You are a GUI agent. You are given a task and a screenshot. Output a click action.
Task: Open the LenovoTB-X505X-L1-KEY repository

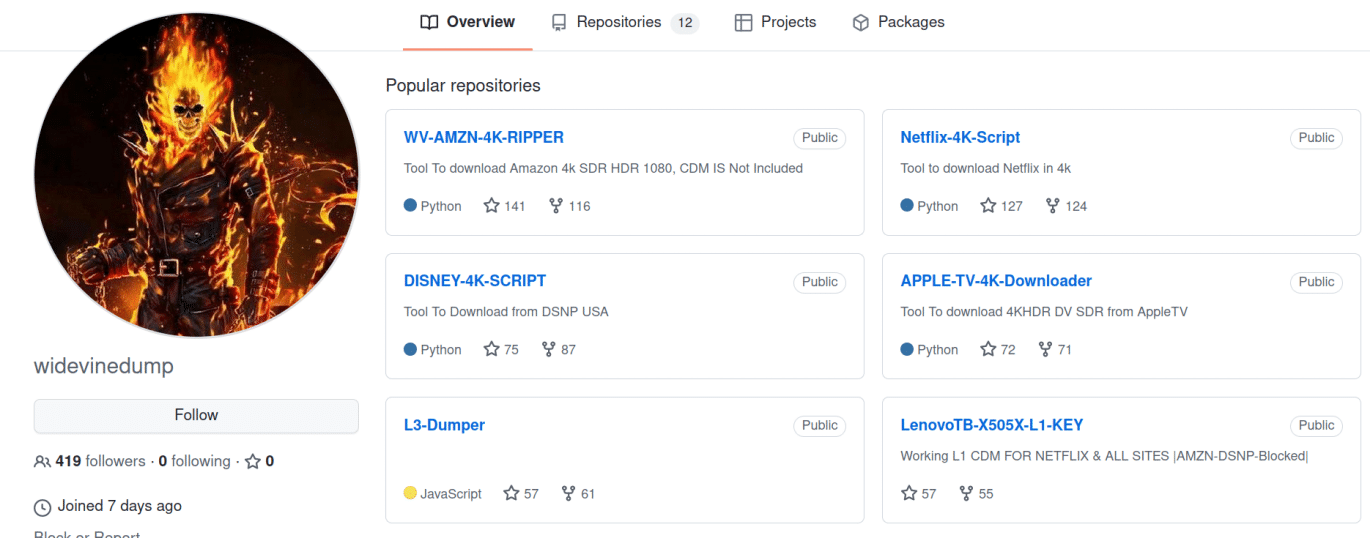click(991, 425)
